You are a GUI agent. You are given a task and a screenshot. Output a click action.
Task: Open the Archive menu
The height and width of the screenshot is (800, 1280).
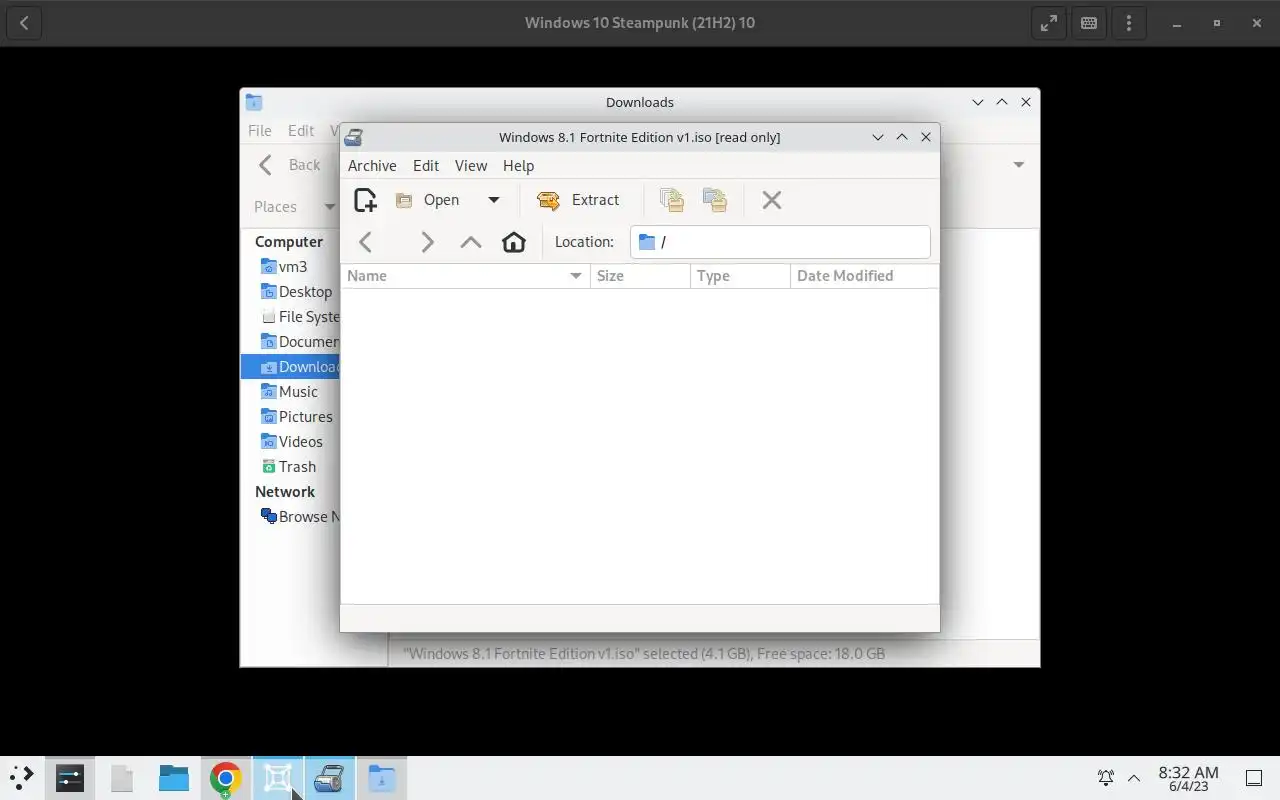[372, 166]
